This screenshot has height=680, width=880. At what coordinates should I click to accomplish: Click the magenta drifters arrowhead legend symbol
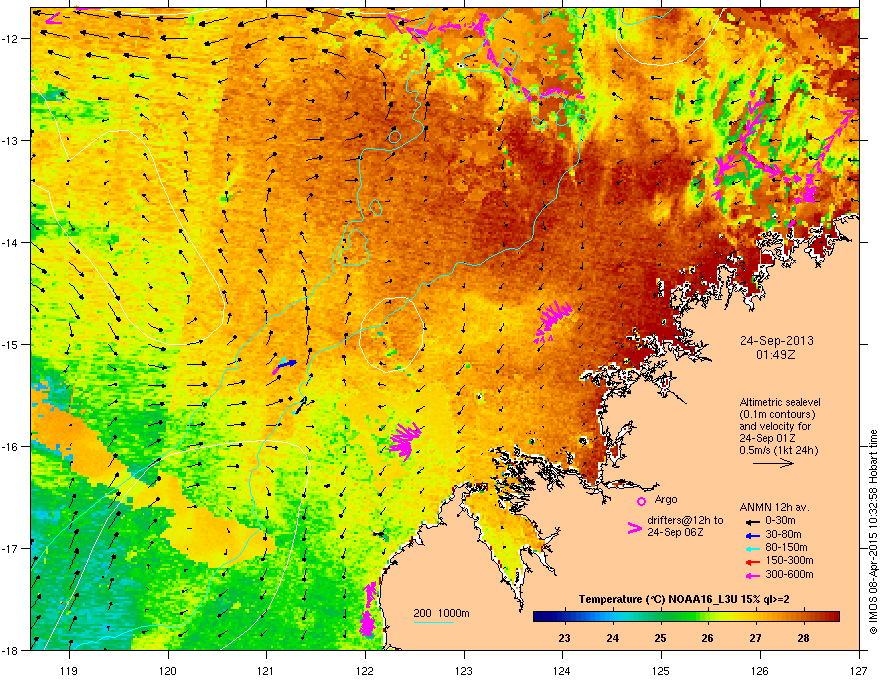pos(635,528)
